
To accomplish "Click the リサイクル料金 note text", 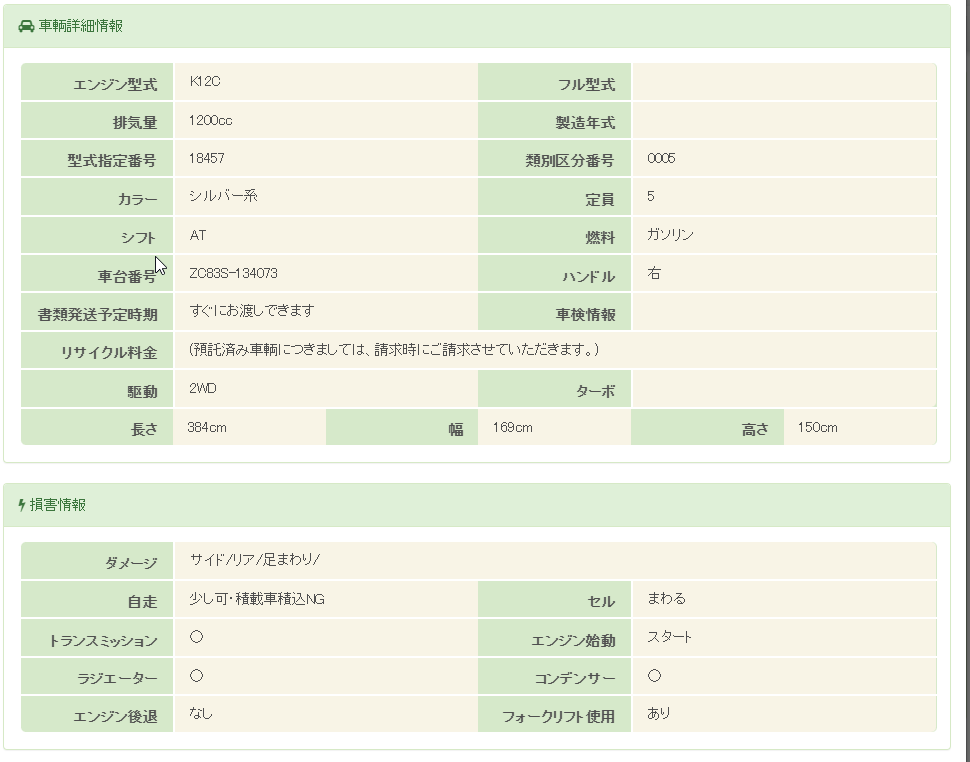I will coord(394,350).
